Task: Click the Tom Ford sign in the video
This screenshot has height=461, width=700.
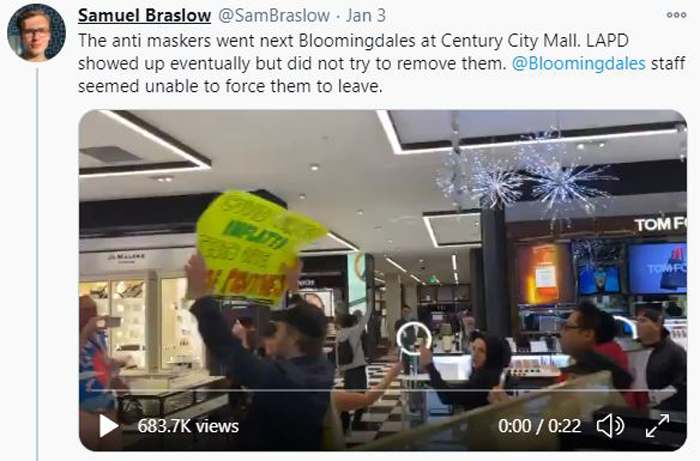Action: tap(661, 224)
